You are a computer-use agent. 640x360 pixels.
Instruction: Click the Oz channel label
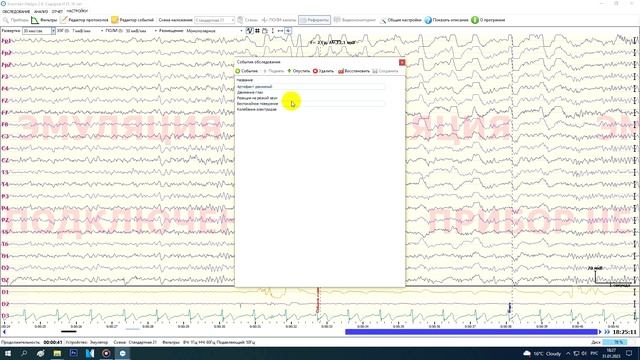5,280
